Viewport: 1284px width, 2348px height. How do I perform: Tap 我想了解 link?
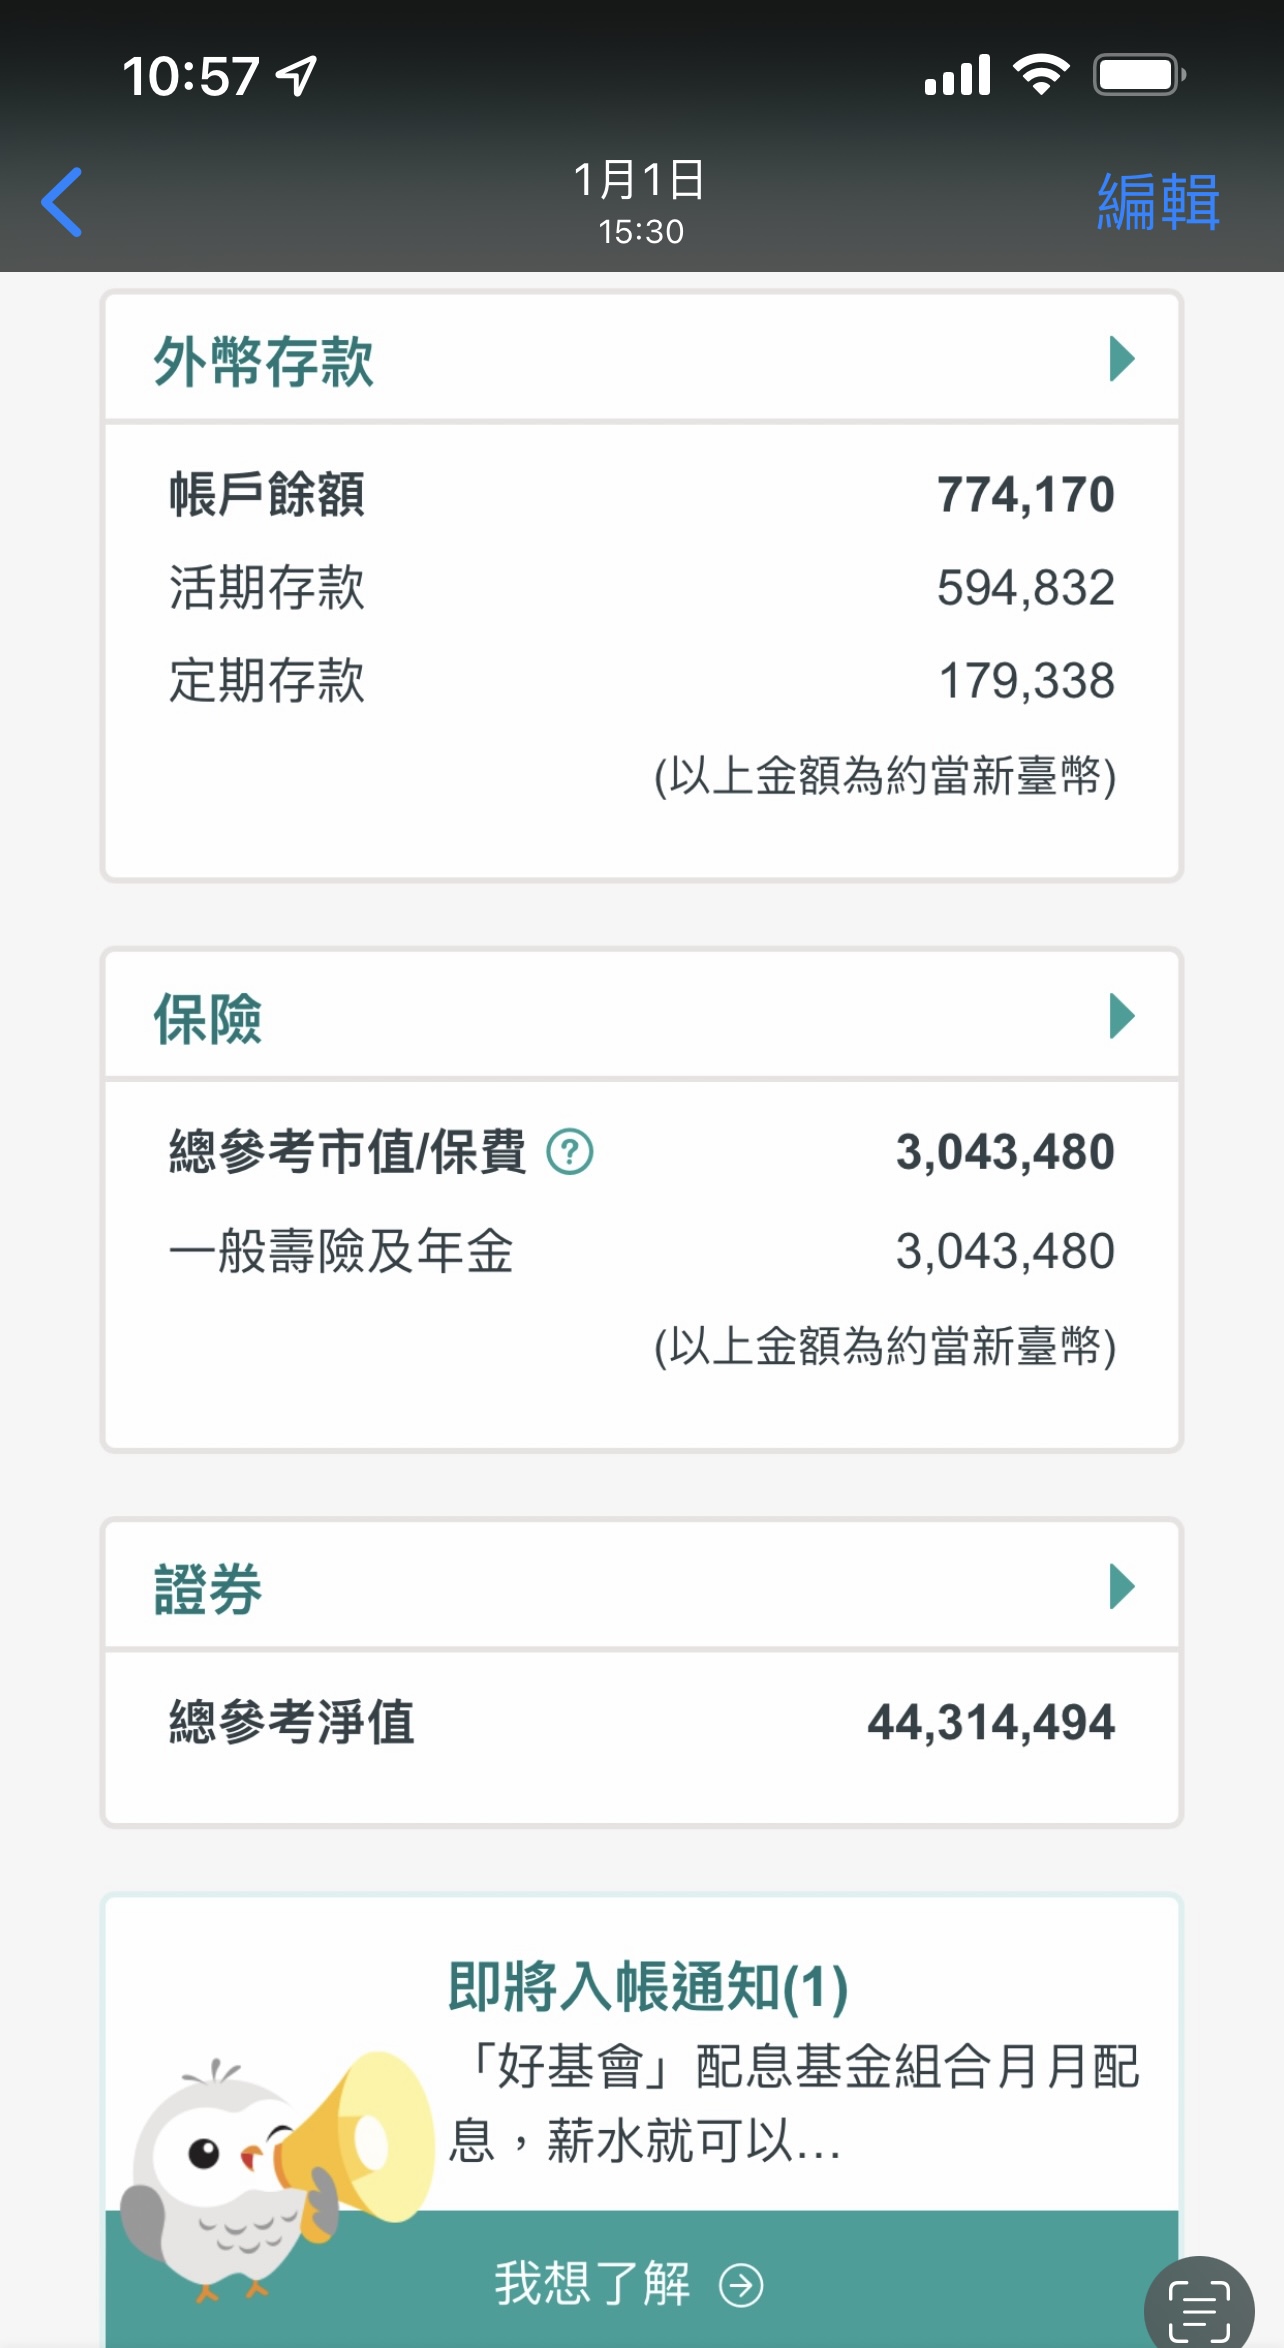tap(592, 2284)
